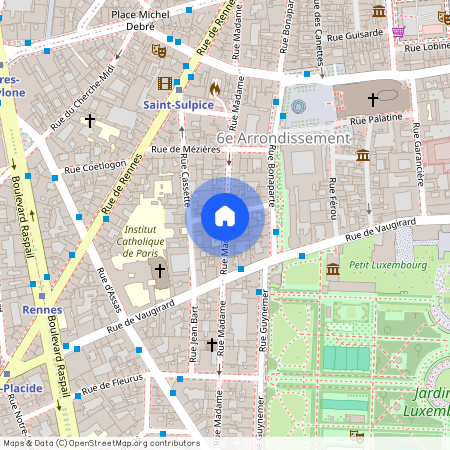Click the Rennes metro station marker
The height and width of the screenshot is (450, 450).
point(42,296)
